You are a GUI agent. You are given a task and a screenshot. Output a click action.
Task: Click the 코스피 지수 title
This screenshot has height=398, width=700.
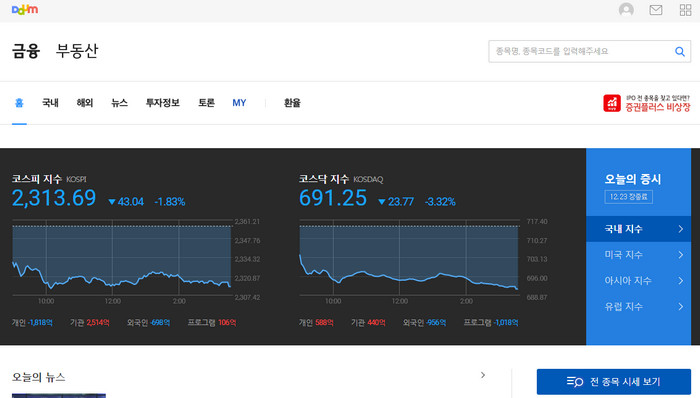click(x=37, y=179)
